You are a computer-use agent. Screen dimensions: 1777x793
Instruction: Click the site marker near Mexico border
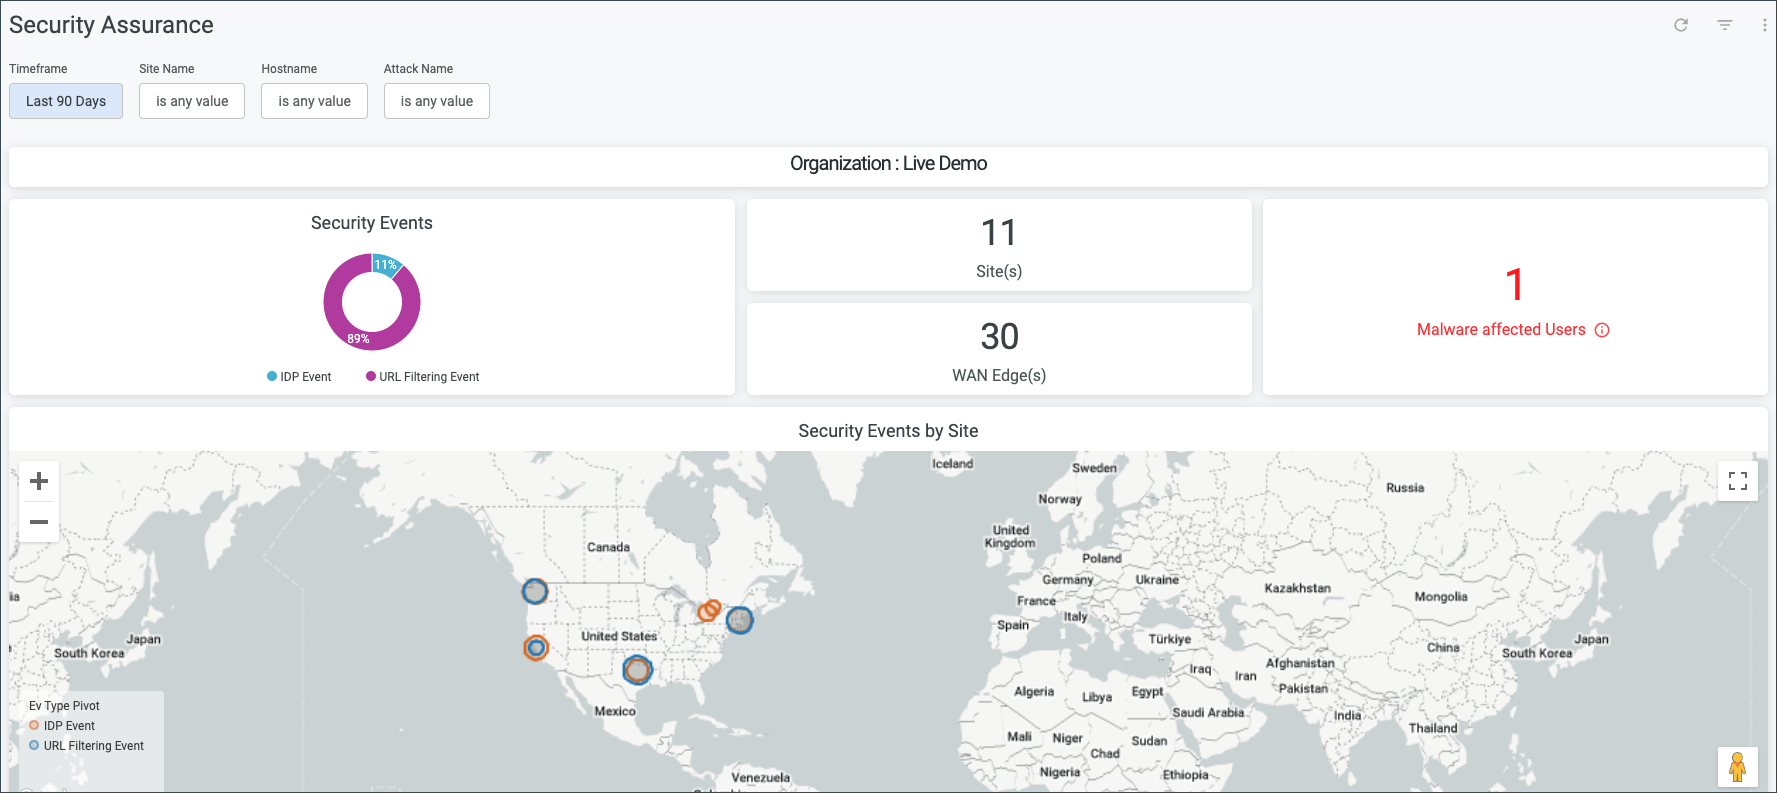coord(637,669)
